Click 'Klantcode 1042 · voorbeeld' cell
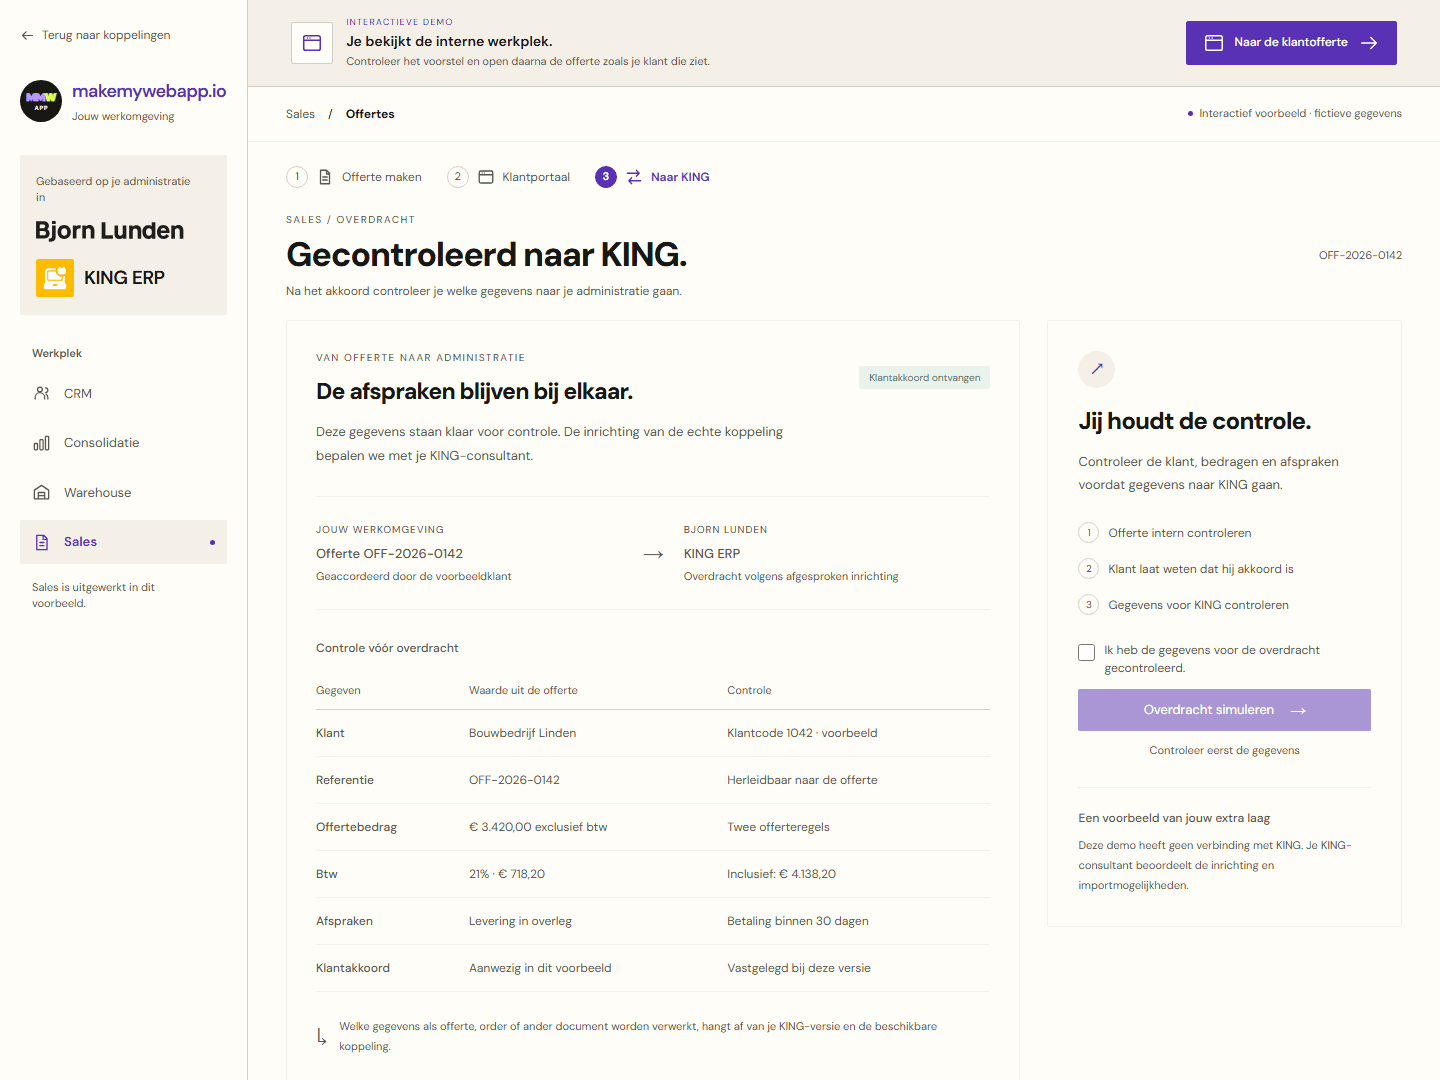The height and width of the screenshot is (1080, 1440). 802,733
